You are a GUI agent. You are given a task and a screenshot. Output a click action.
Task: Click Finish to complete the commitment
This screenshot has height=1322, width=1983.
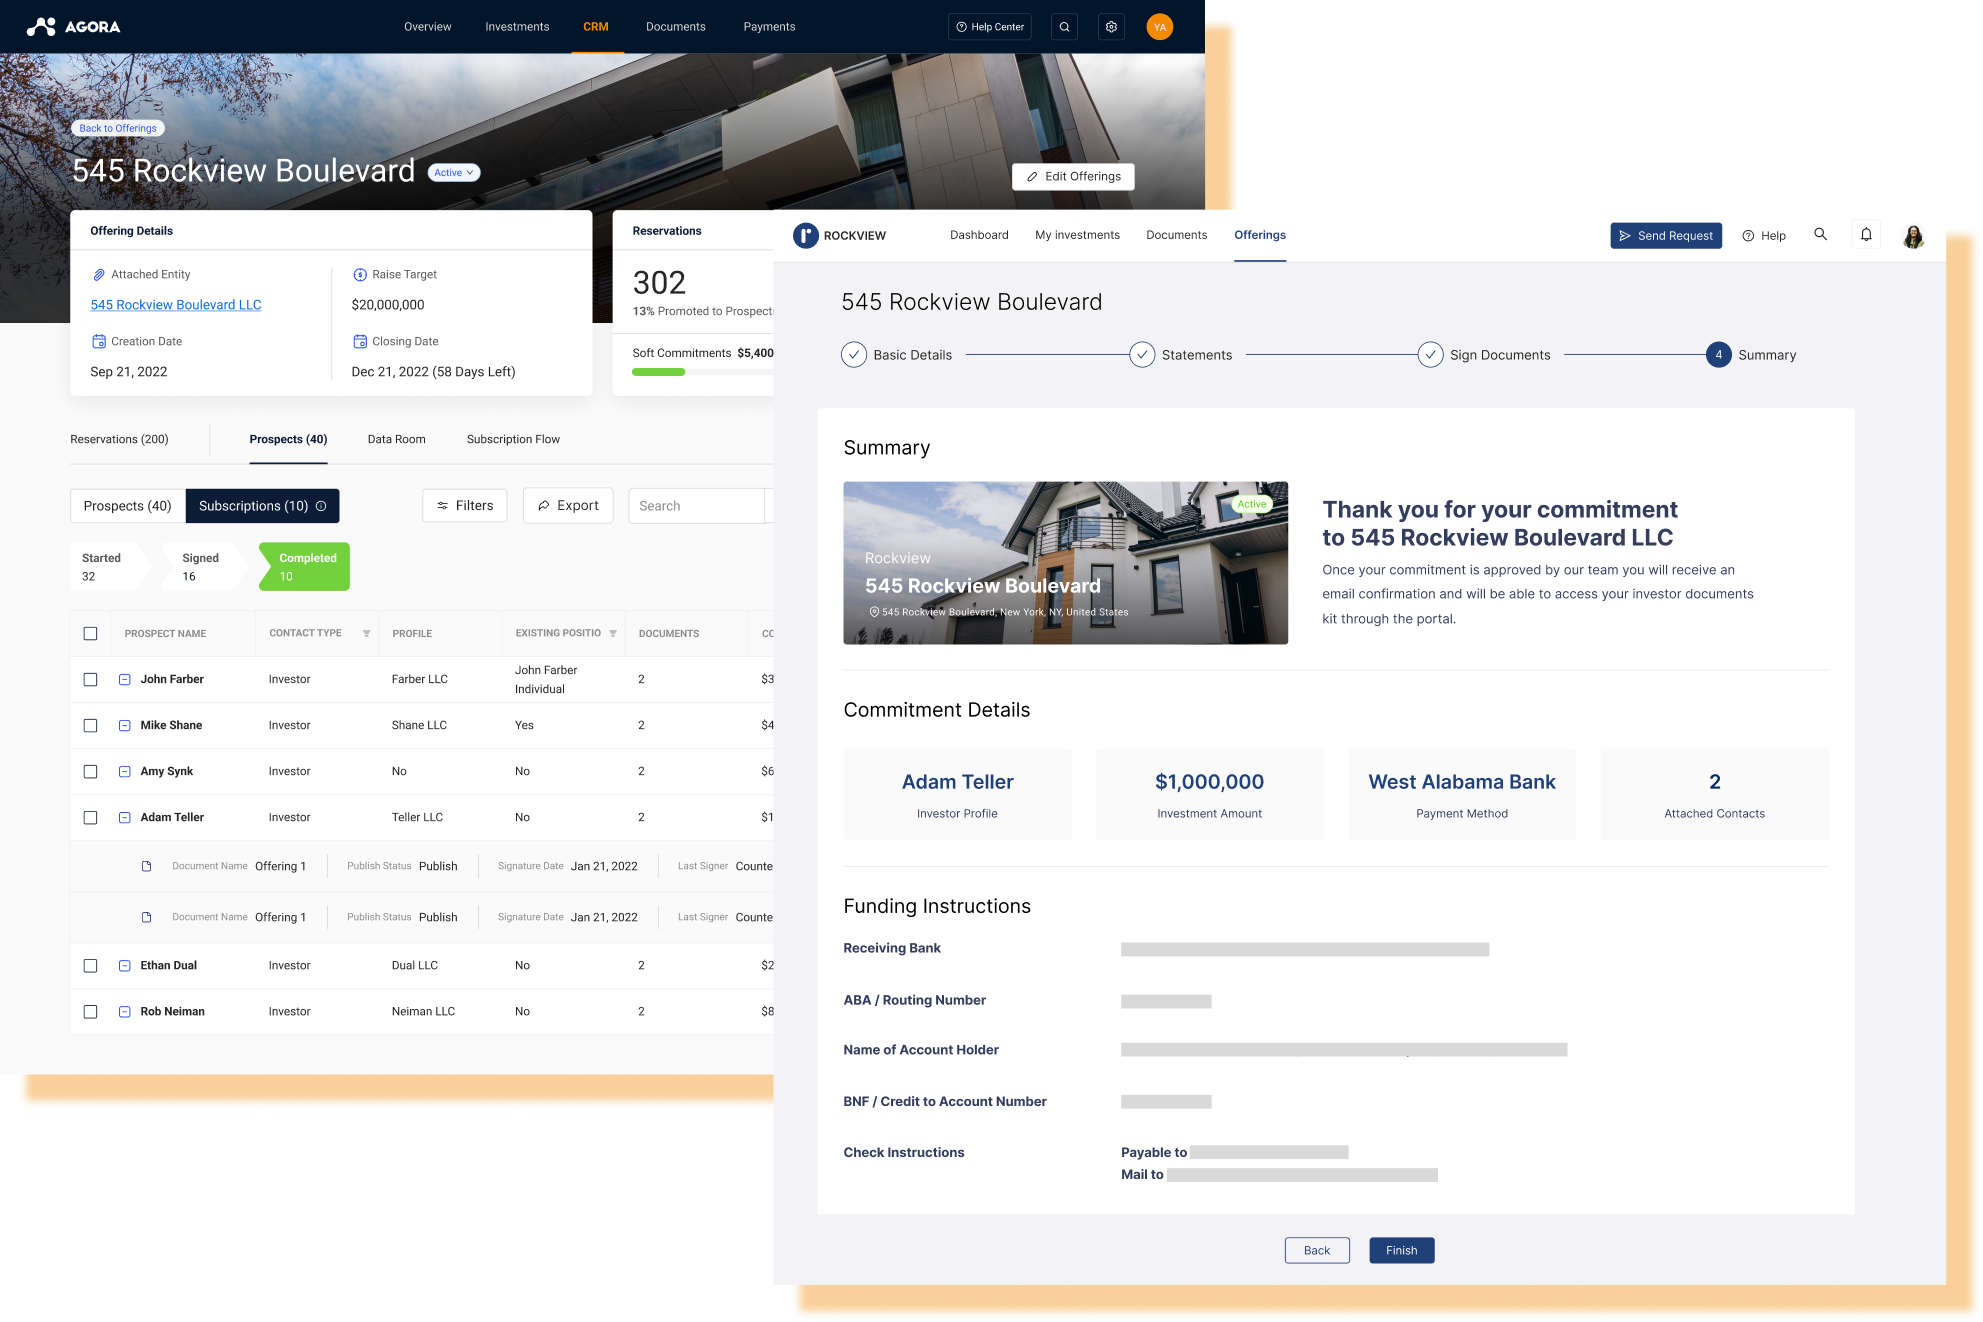tap(1401, 1250)
